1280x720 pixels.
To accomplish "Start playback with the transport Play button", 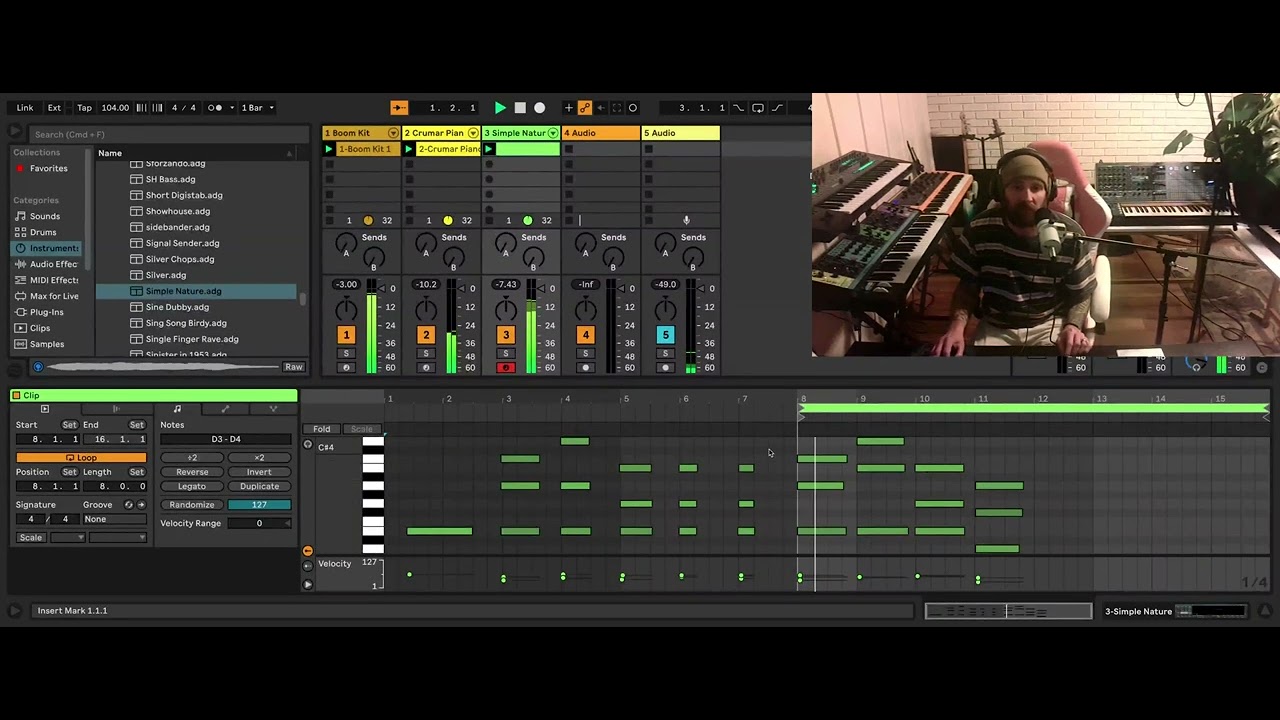I will (500, 108).
